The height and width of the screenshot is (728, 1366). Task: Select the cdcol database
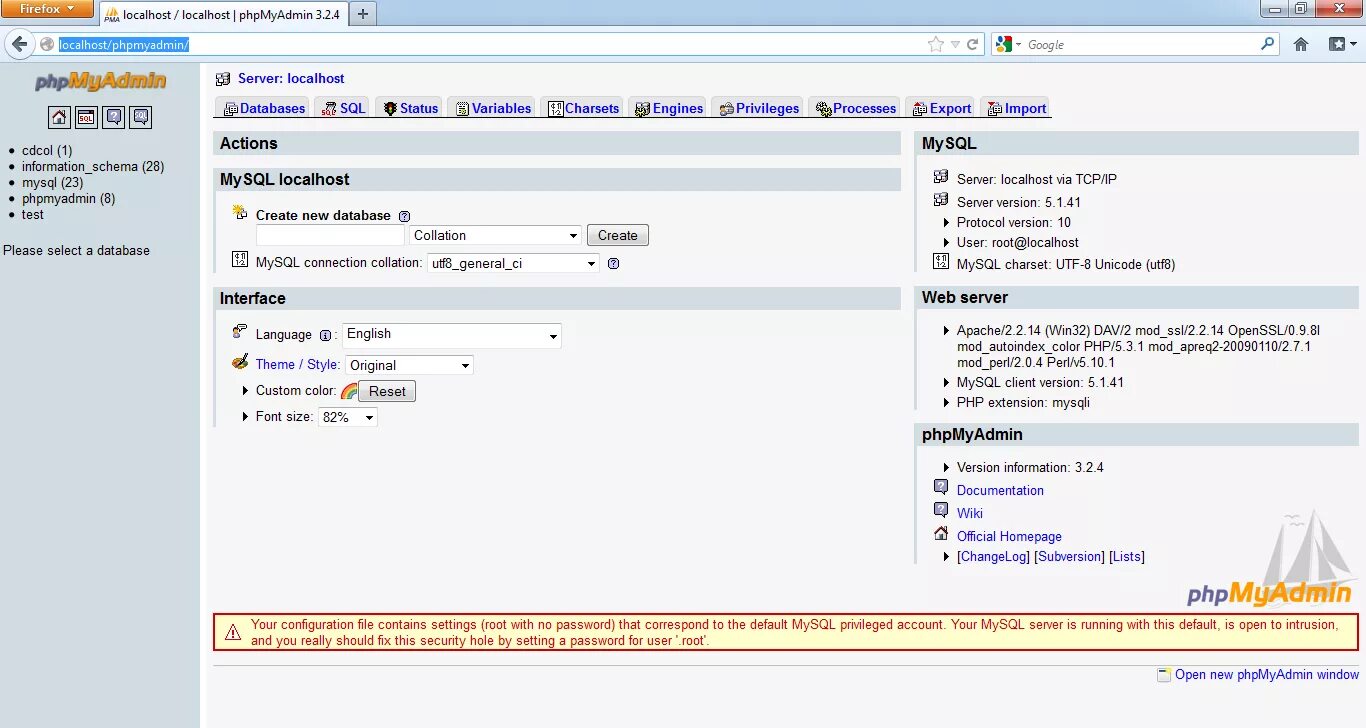tap(47, 151)
